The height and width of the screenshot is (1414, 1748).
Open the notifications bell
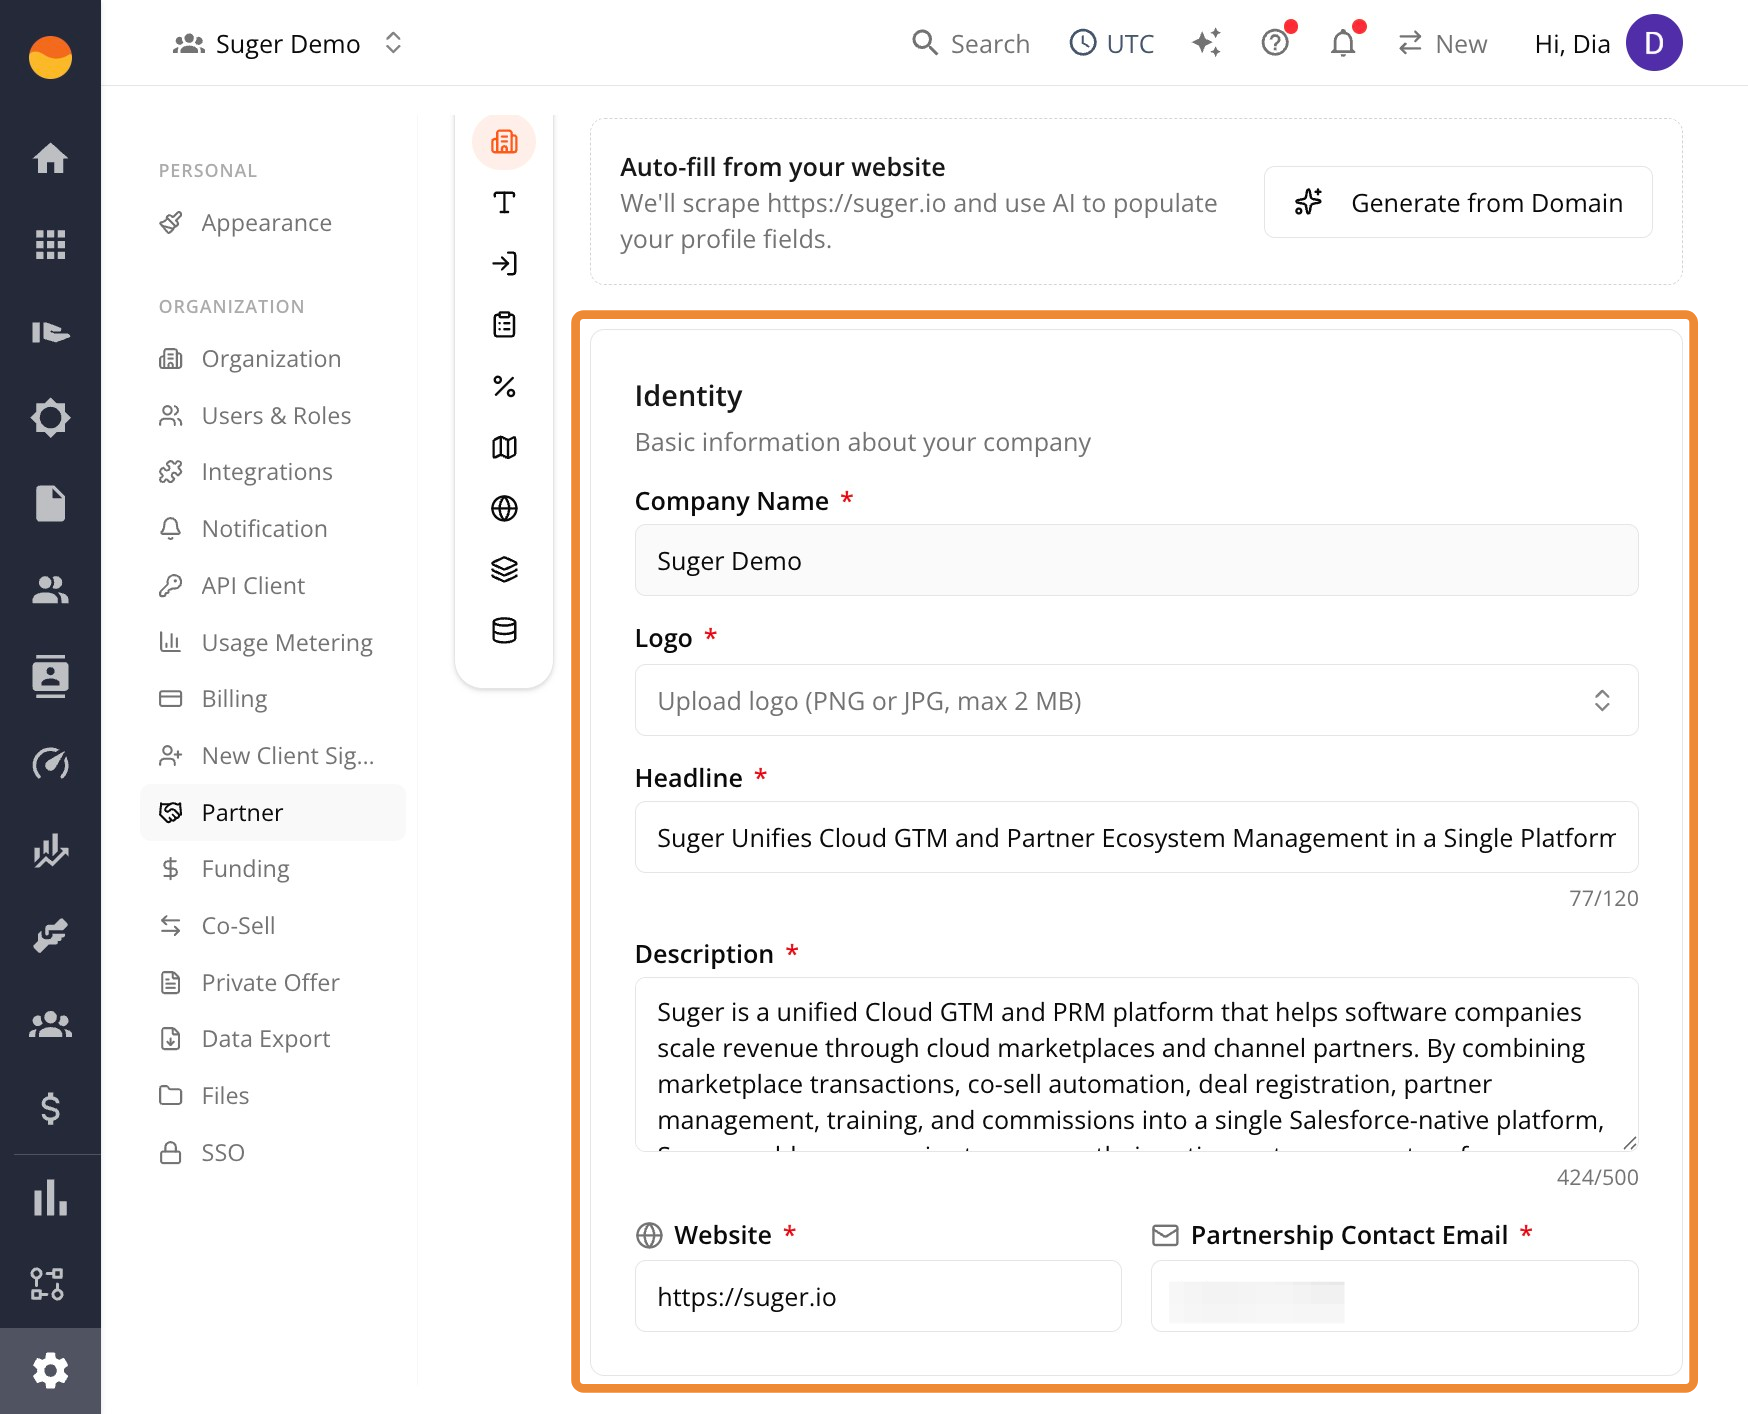coord(1343,43)
